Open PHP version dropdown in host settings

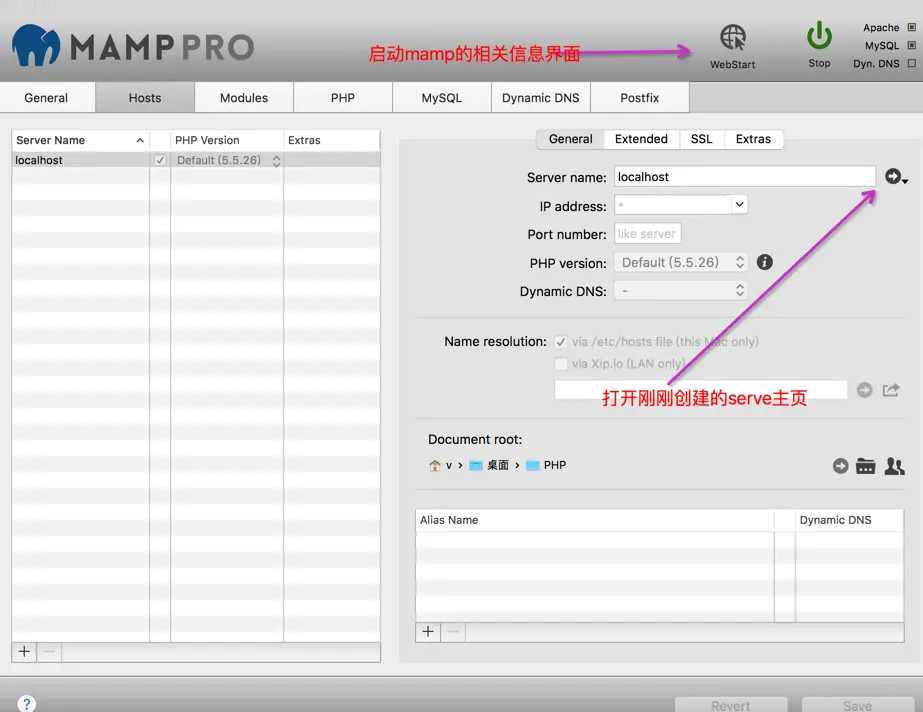(680, 262)
